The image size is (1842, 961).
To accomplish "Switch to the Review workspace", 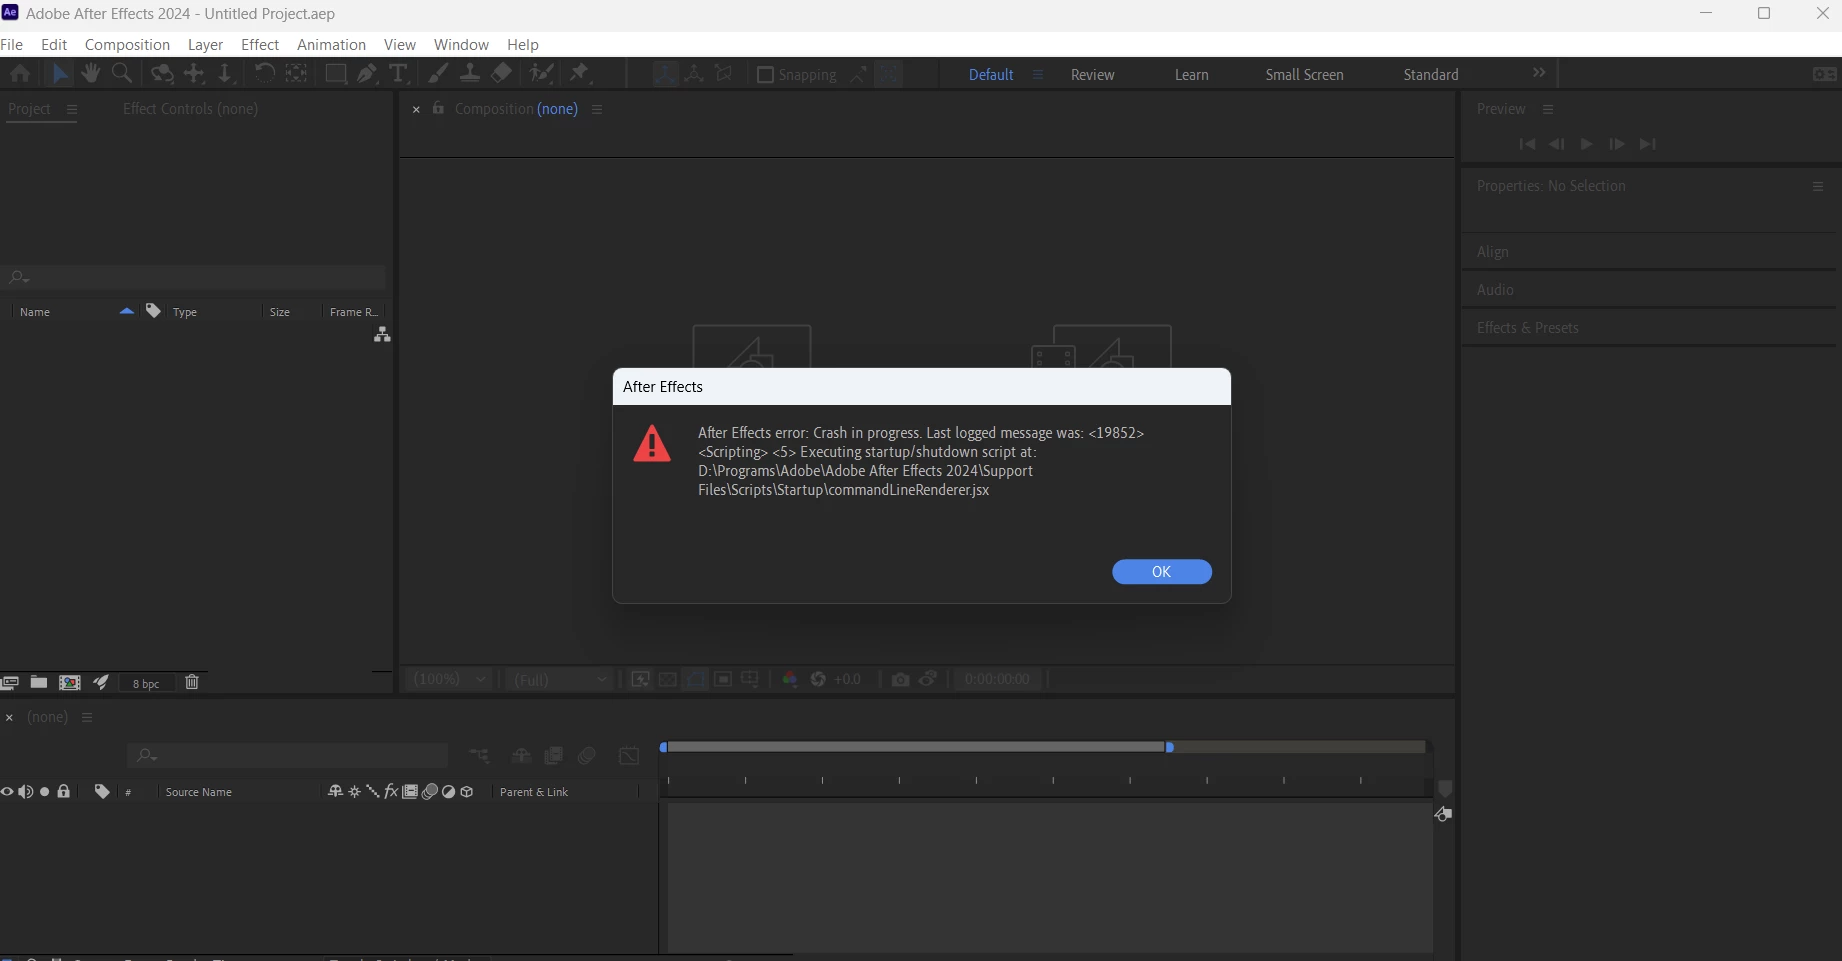I will click(1092, 75).
